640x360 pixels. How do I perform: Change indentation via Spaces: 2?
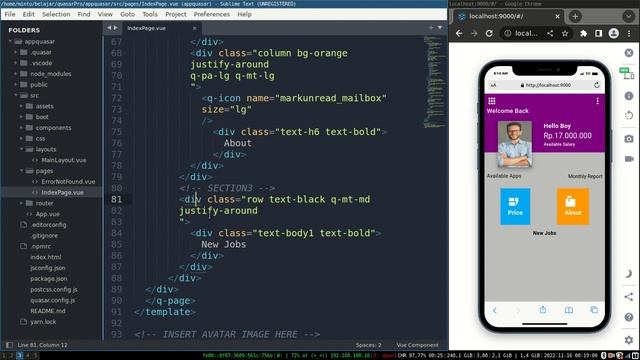[368, 345]
